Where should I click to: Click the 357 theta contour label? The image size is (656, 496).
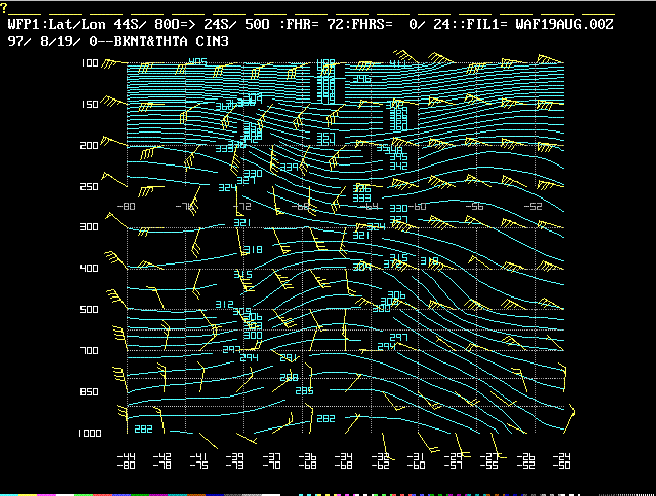pyautogui.click(x=325, y=138)
